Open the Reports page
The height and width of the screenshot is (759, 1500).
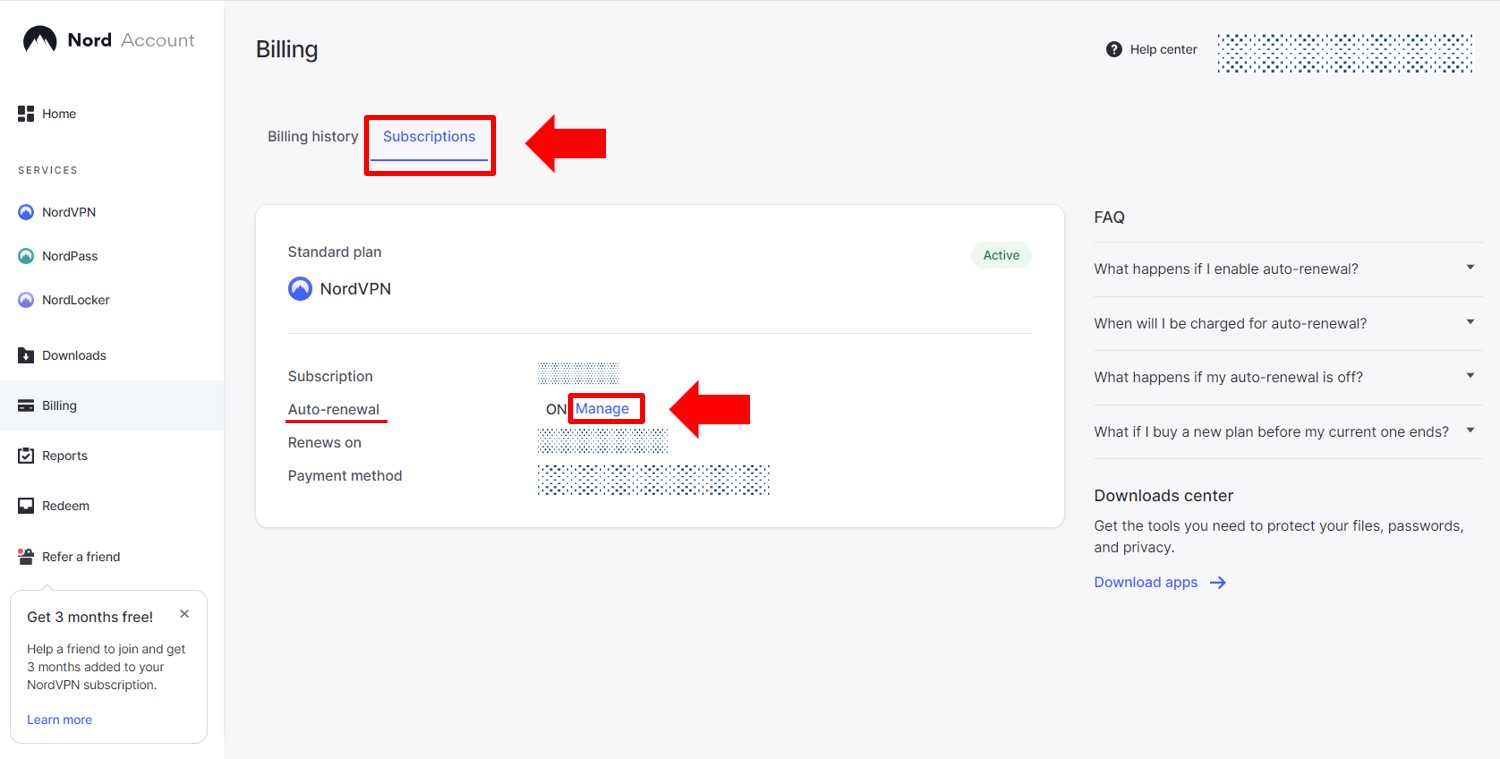click(x=65, y=455)
